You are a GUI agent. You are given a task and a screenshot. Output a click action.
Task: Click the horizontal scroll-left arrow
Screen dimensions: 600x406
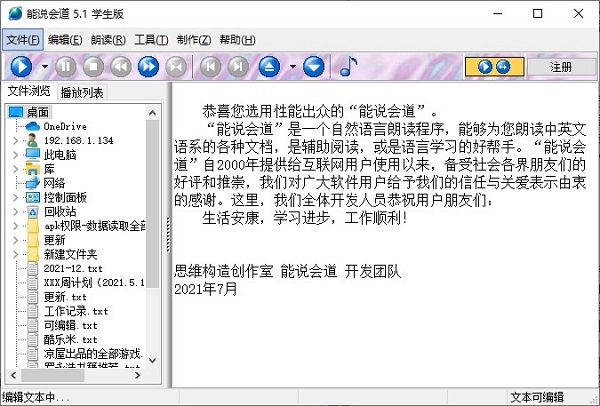tap(13, 375)
